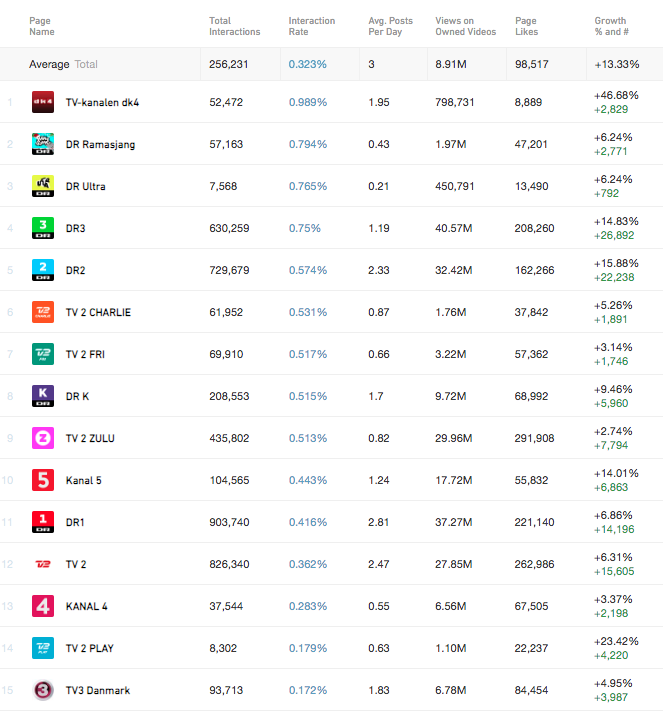Click the Growth % and # header
This screenshot has height=713, width=663.
click(611, 26)
